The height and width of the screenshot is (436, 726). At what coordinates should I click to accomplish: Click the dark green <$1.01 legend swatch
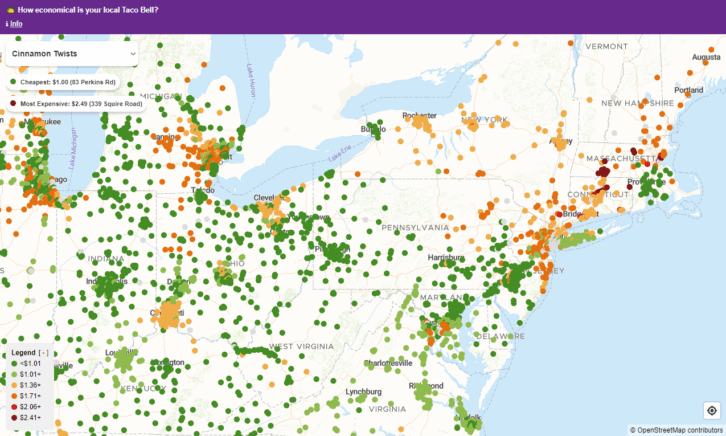(x=14, y=364)
